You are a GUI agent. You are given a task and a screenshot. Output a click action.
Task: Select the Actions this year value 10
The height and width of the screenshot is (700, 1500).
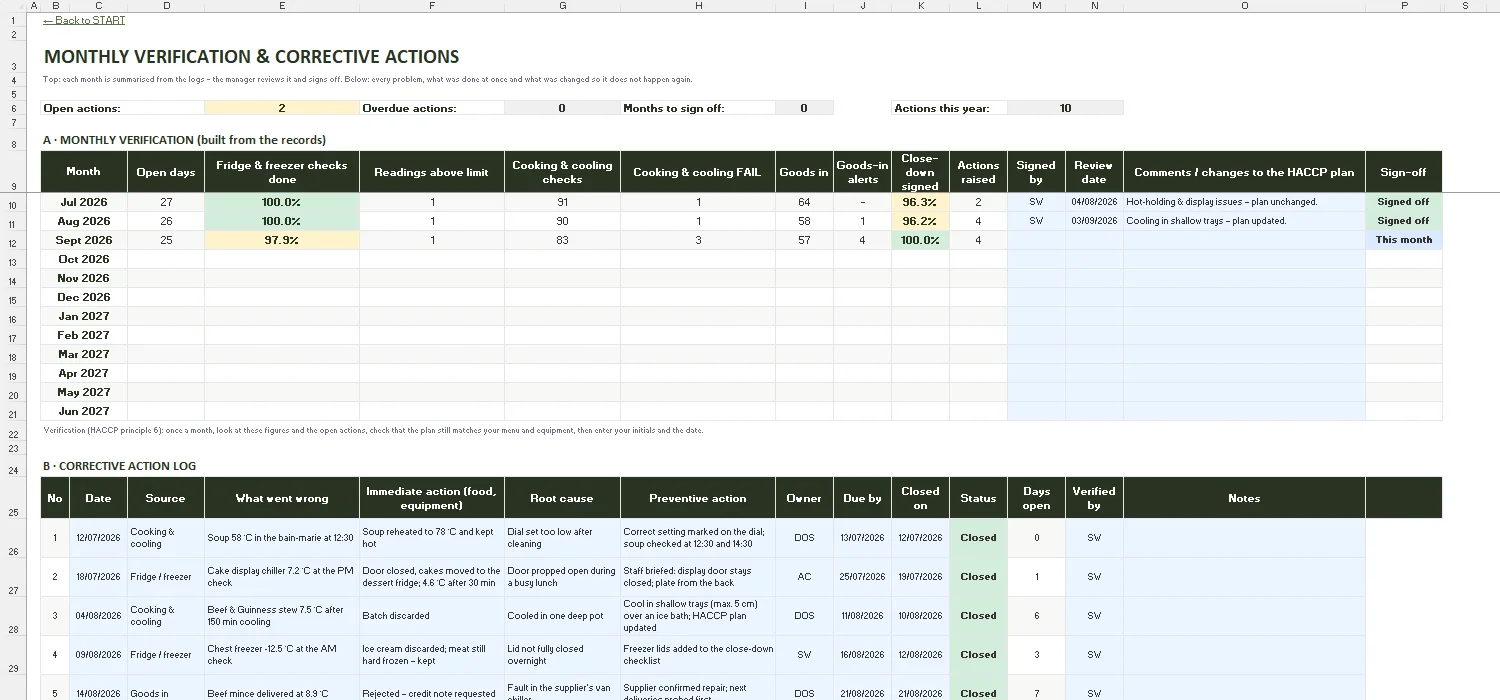pyautogui.click(x=1065, y=108)
